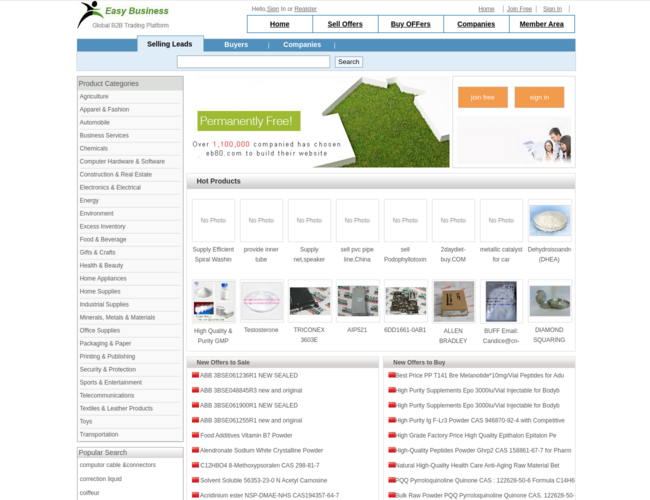Focus the search keyword input field
Screen dimensions: 650x500
tap(253, 62)
